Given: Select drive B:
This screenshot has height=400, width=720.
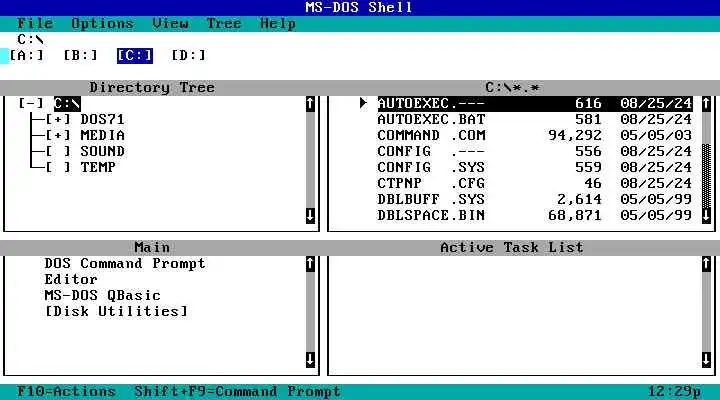Looking at the screenshot, I should pyautogui.click(x=80, y=56).
